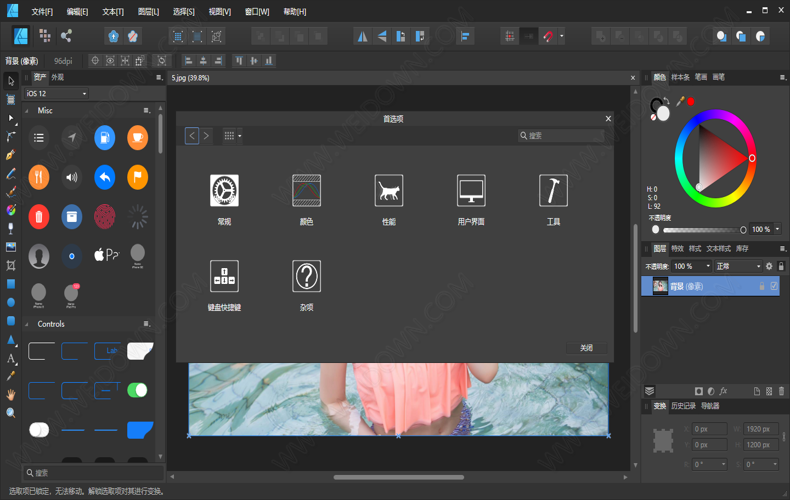Image resolution: width=790 pixels, height=500 pixels.
Task: Open the 性能 performance preferences icon
Action: click(x=388, y=191)
